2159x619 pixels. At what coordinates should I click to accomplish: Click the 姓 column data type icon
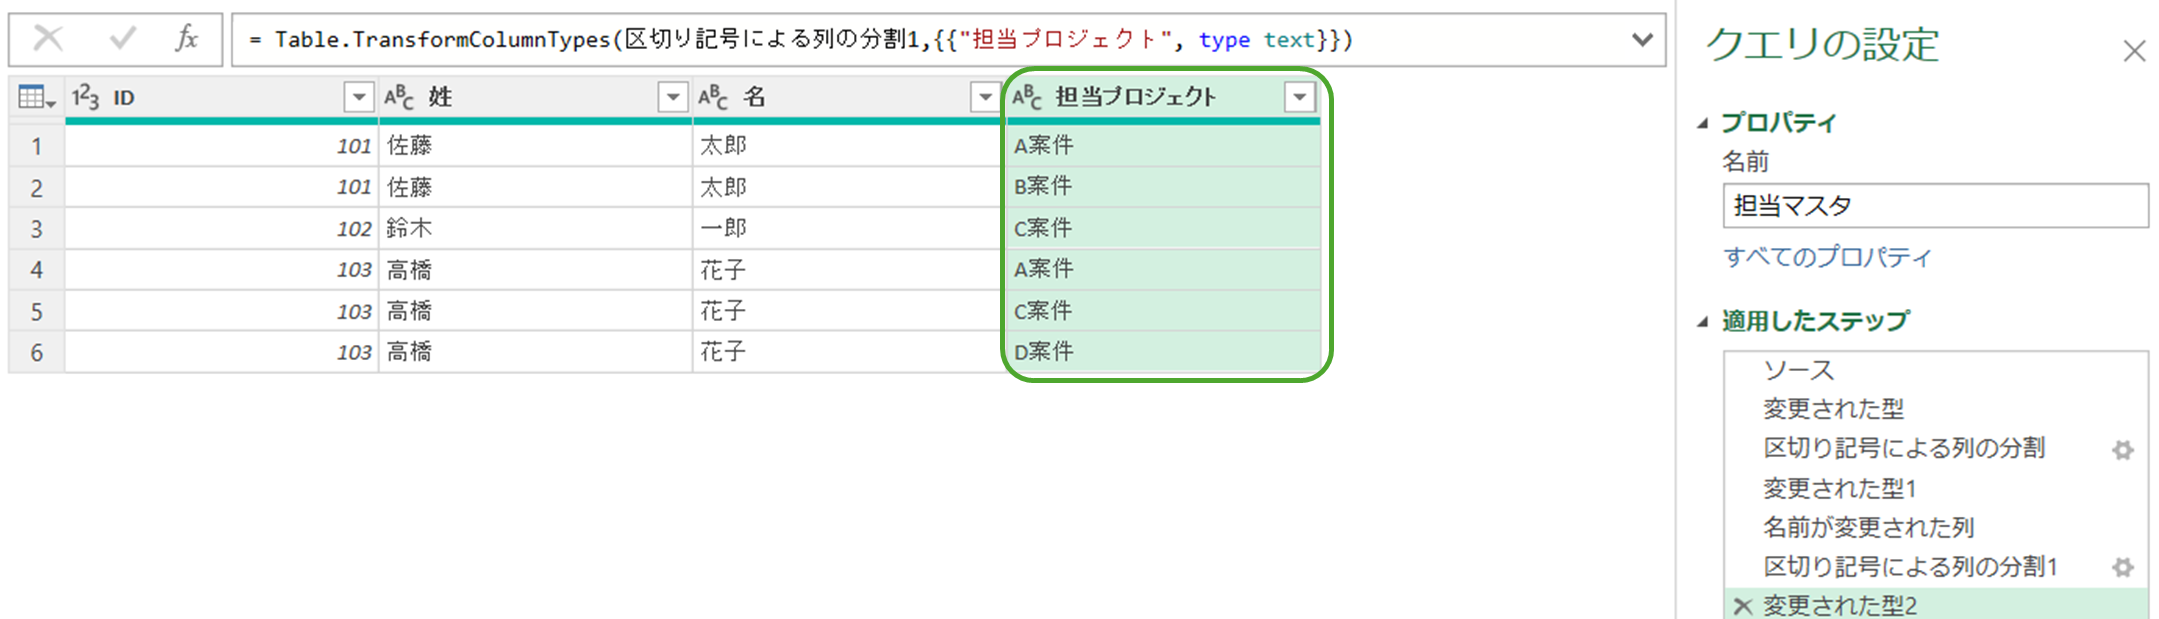pyautogui.click(x=399, y=97)
